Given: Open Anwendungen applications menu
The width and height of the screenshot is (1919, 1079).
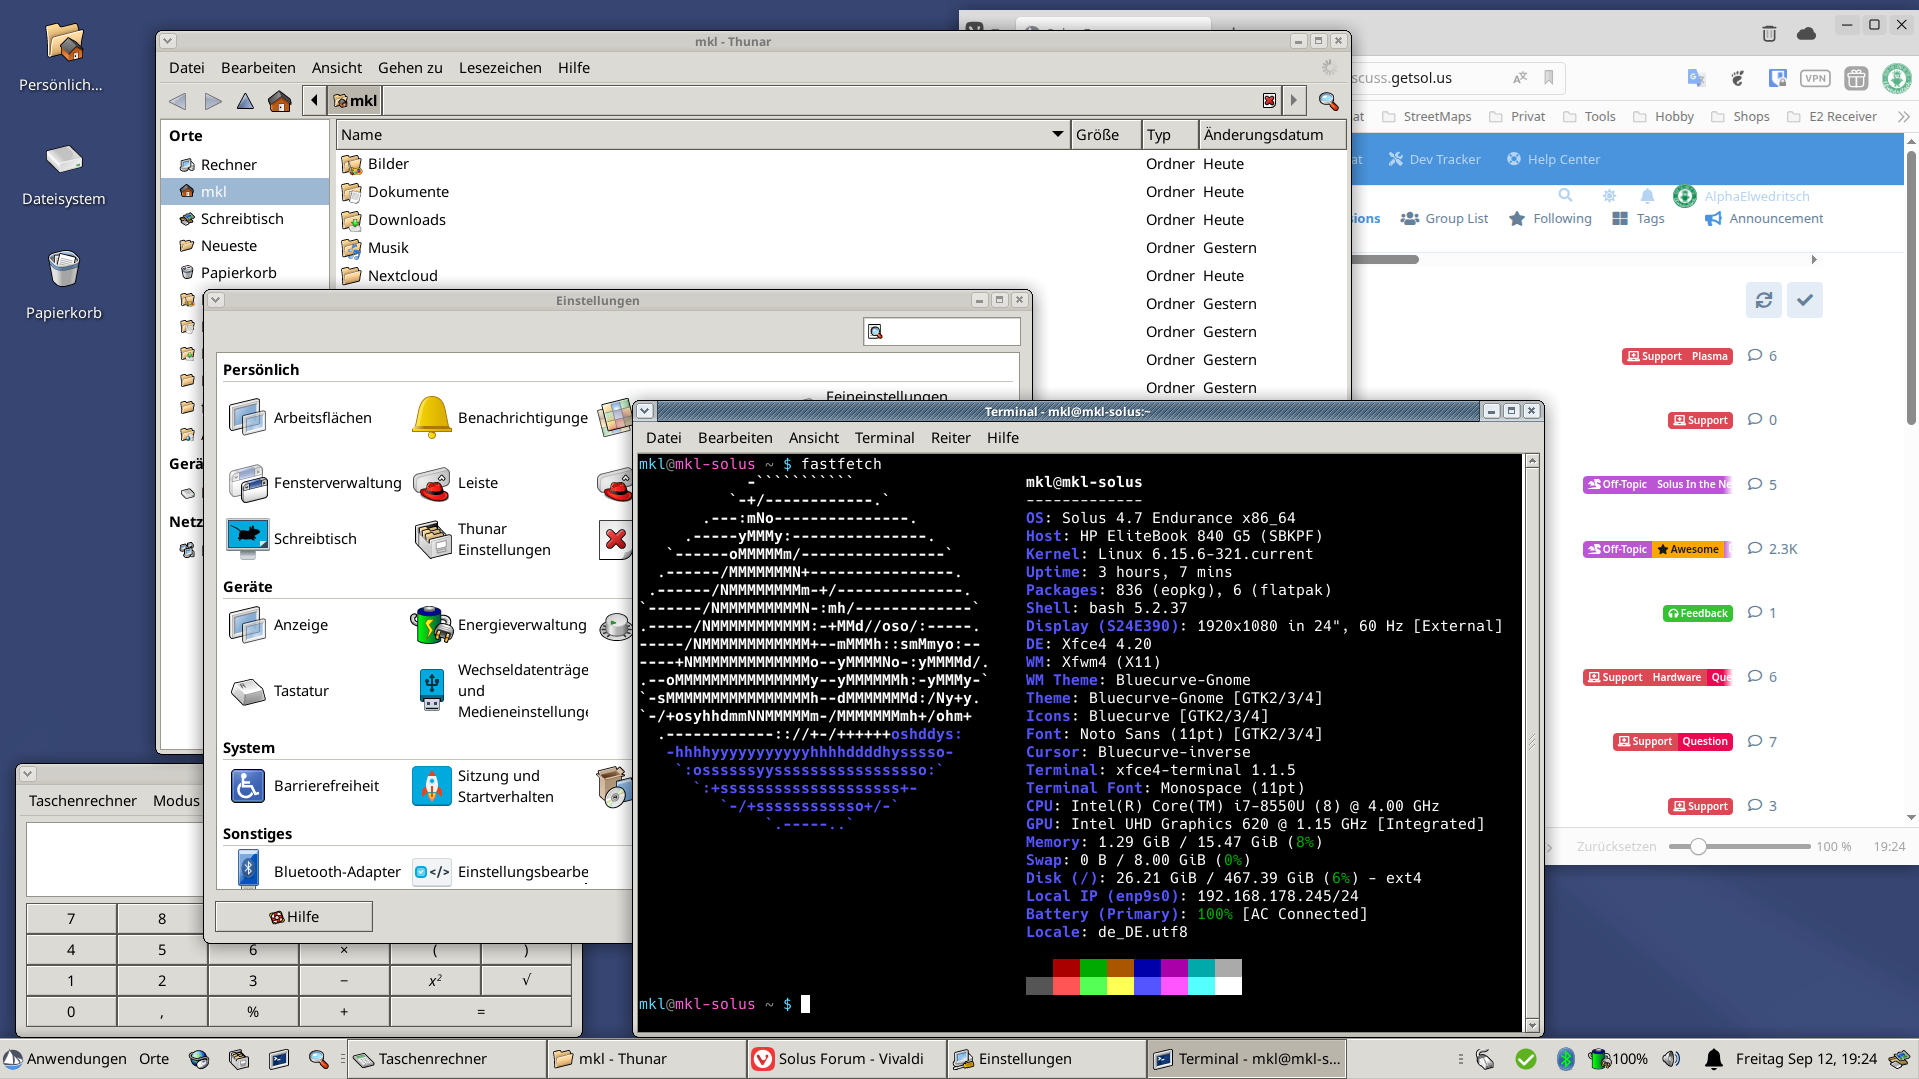Looking at the screenshot, I should click(65, 1059).
